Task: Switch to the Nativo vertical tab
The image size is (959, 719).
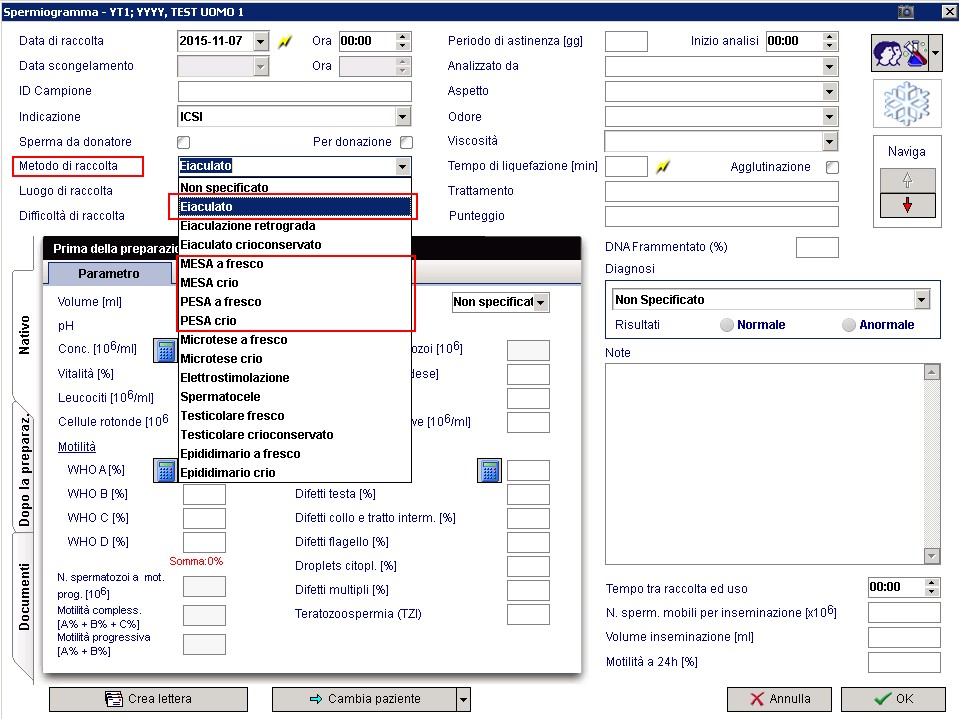Action: (24, 334)
